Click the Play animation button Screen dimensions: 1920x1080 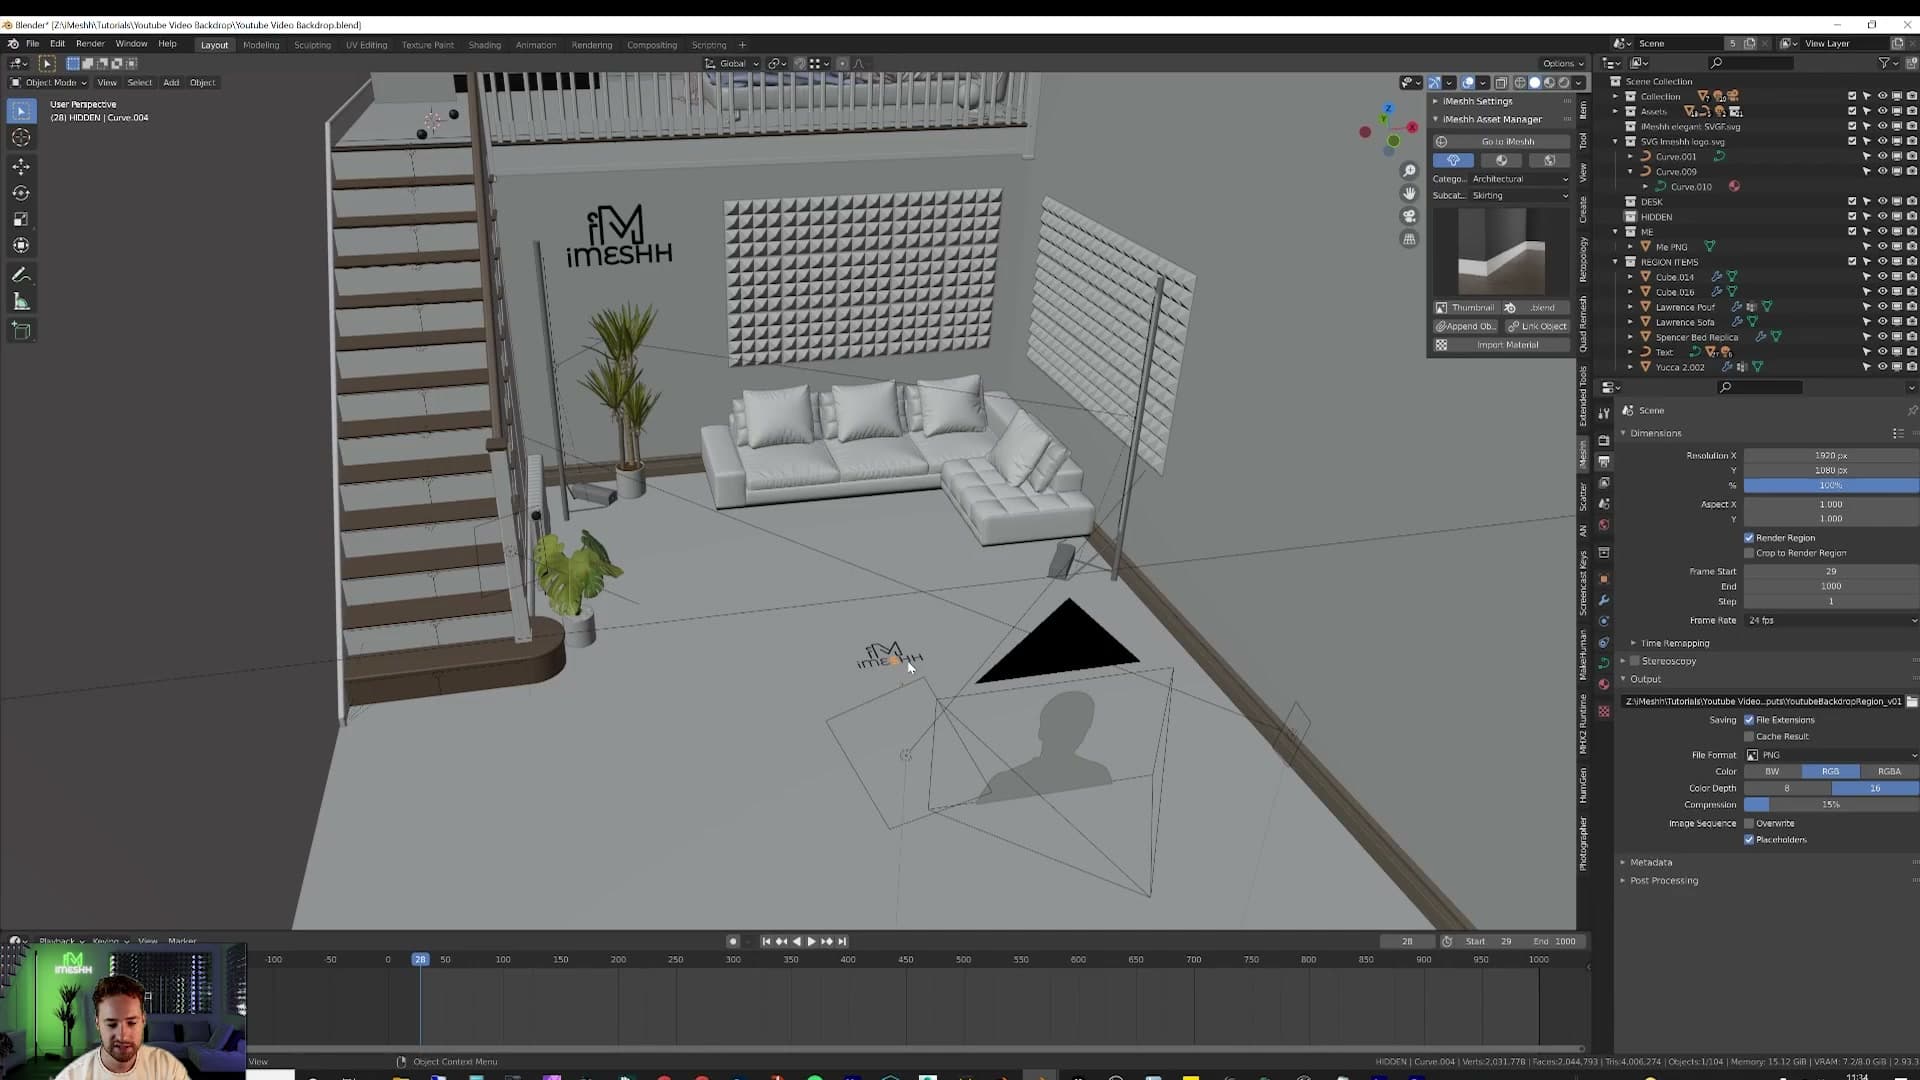(811, 941)
